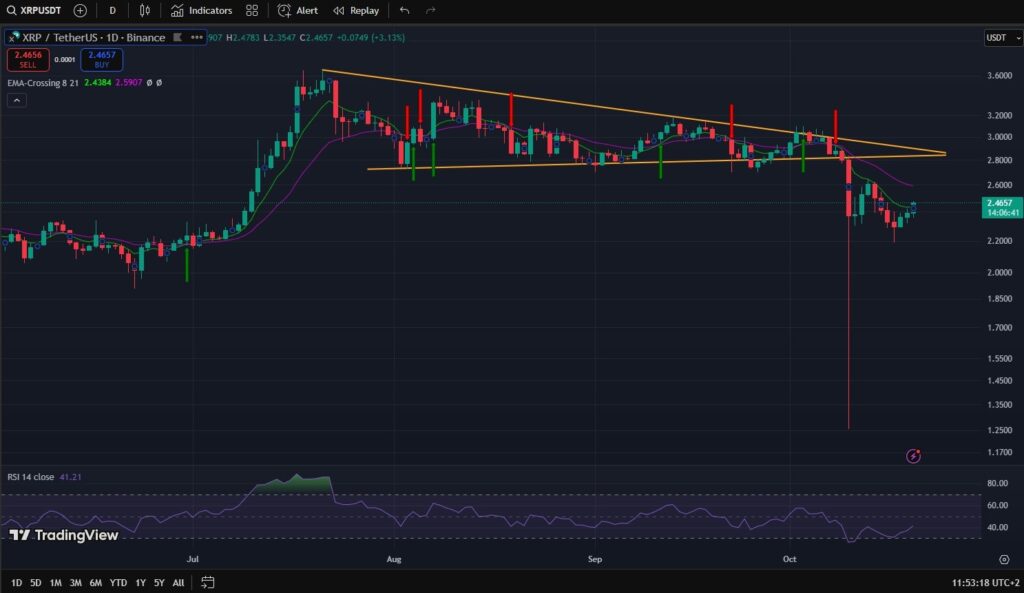Select the 1M date range tab
The width and height of the screenshot is (1024, 593).
[x=55, y=582]
